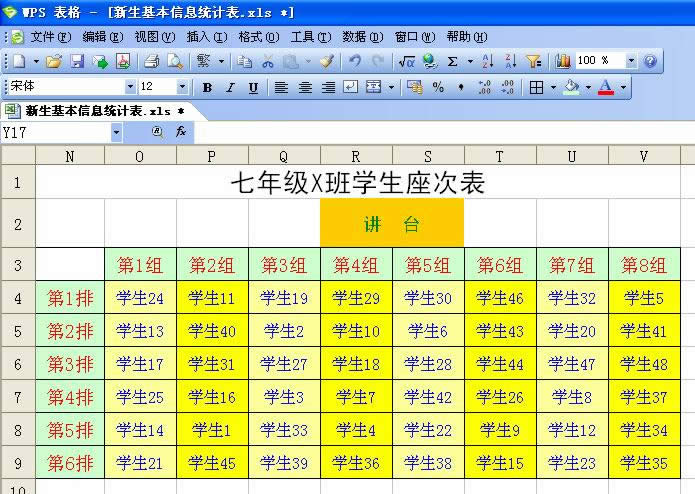This screenshot has height=494, width=695.
Task: Insert hyperlink with globe icon
Action: [429, 61]
